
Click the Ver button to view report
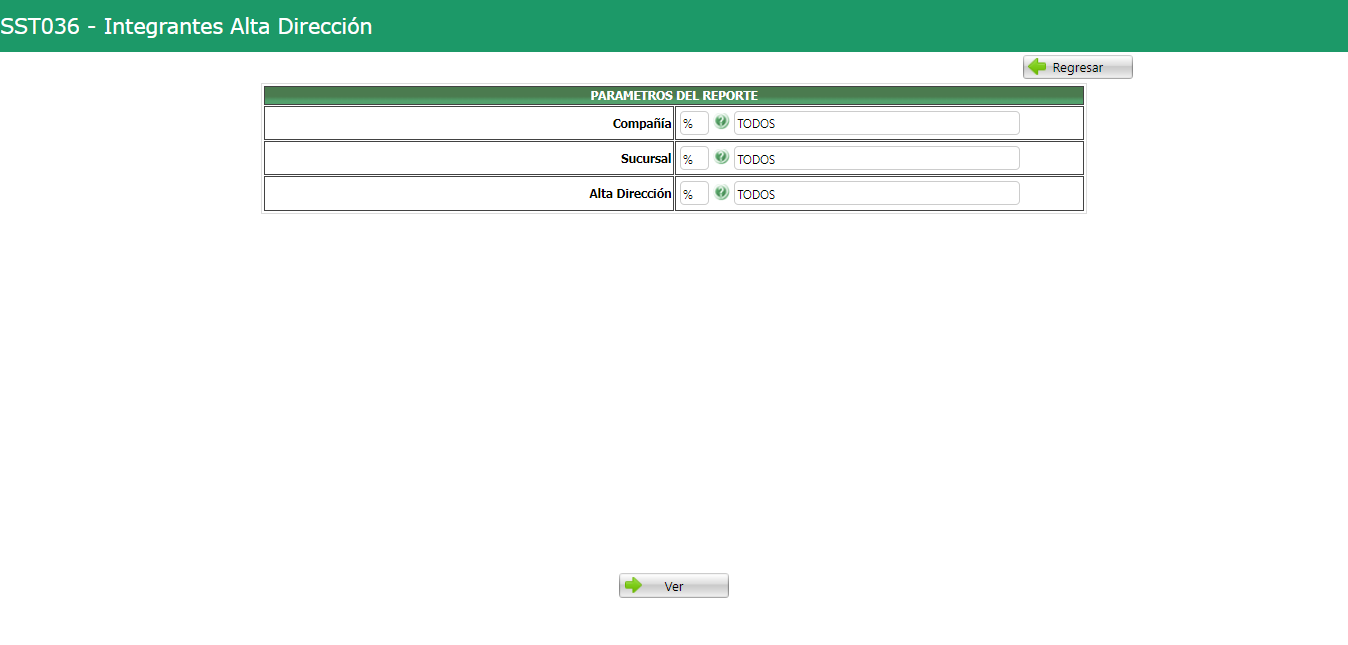pyautogui.click(x=674, y=586)
